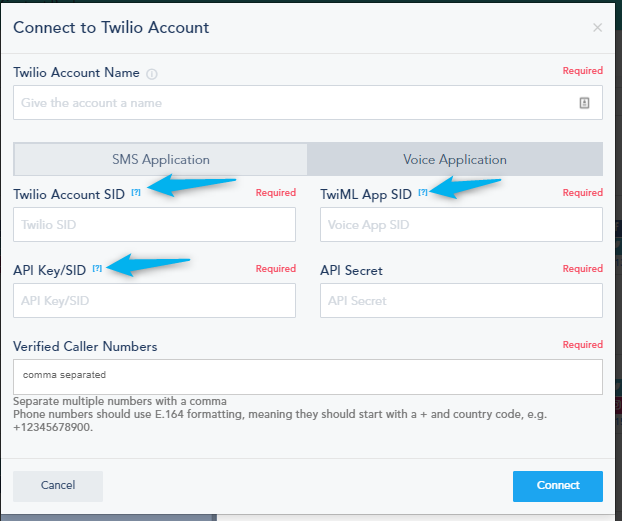The height and width of the screenshot is (521, 622).
Task: Click the E.164 formatting help text
Action: [x=280, y=421]
